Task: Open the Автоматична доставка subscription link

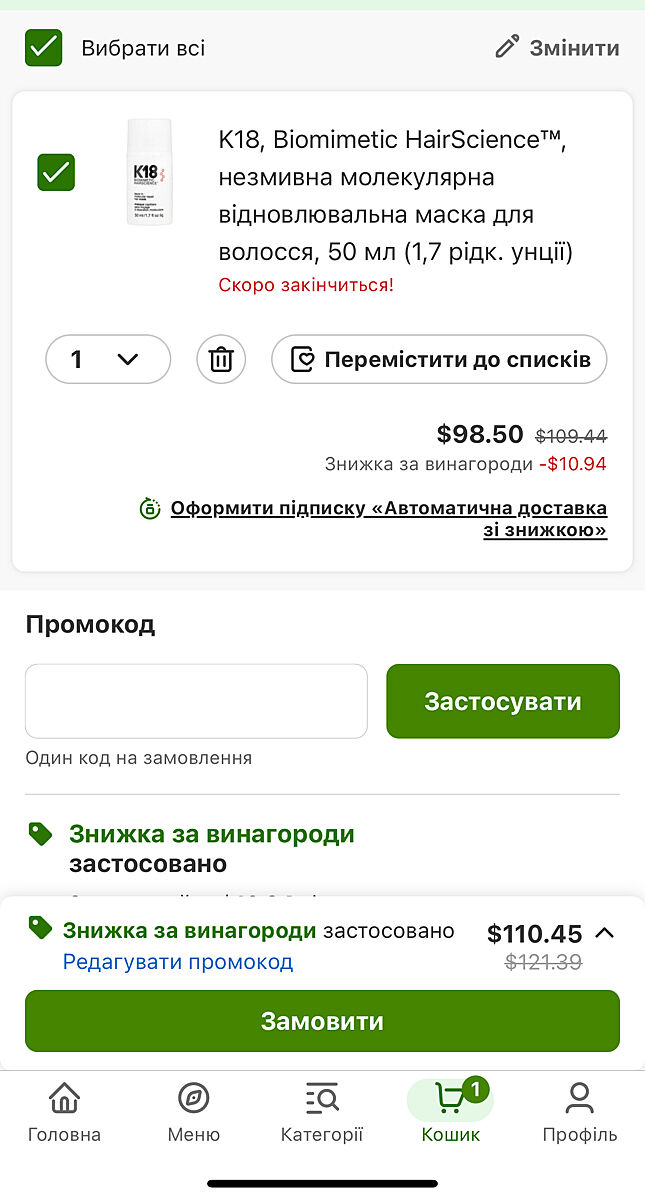Action: point(388,518)
